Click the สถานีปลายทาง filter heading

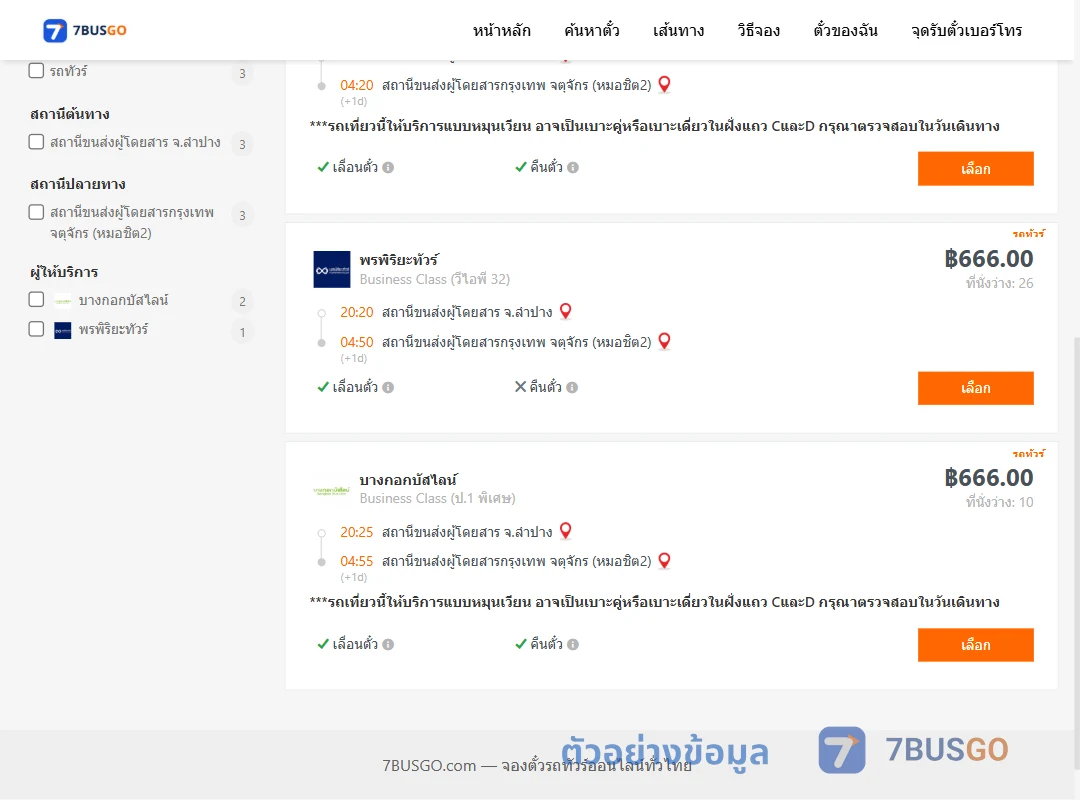pyautogui.click(x=78, y=184)
